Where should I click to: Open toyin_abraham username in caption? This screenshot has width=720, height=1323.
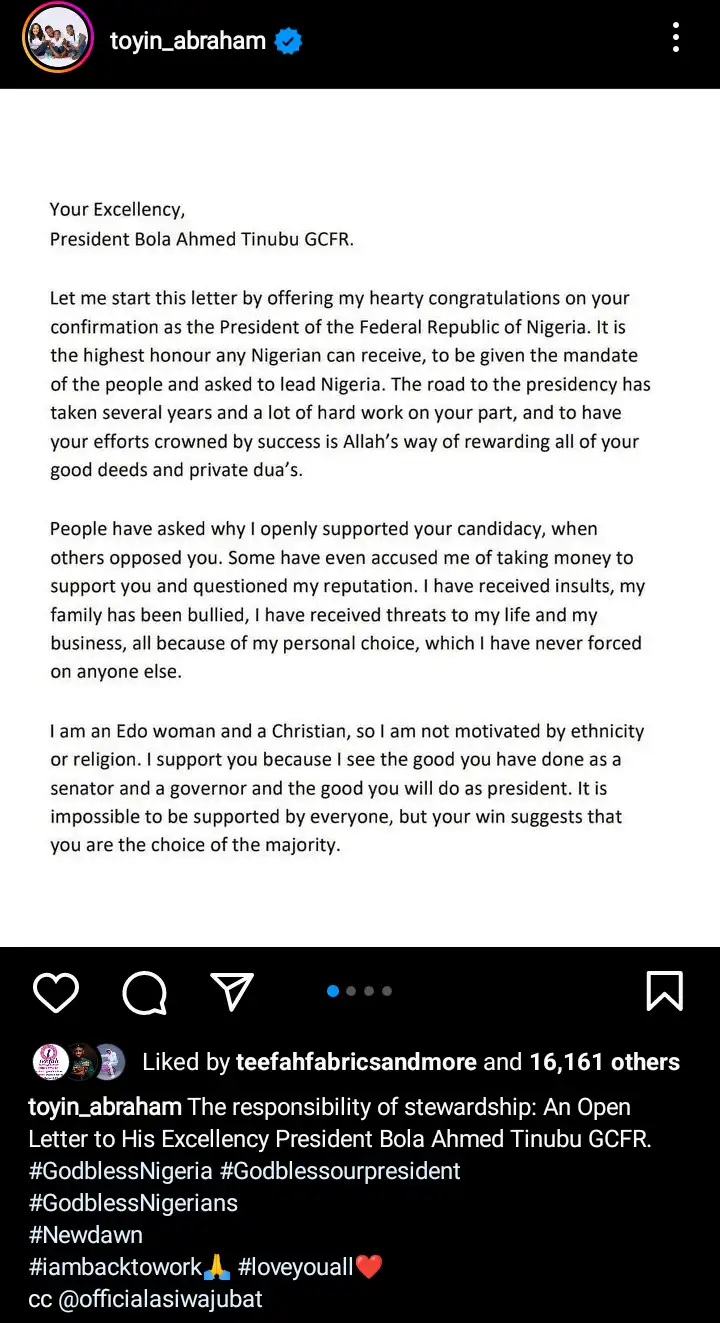[105, 1107]
